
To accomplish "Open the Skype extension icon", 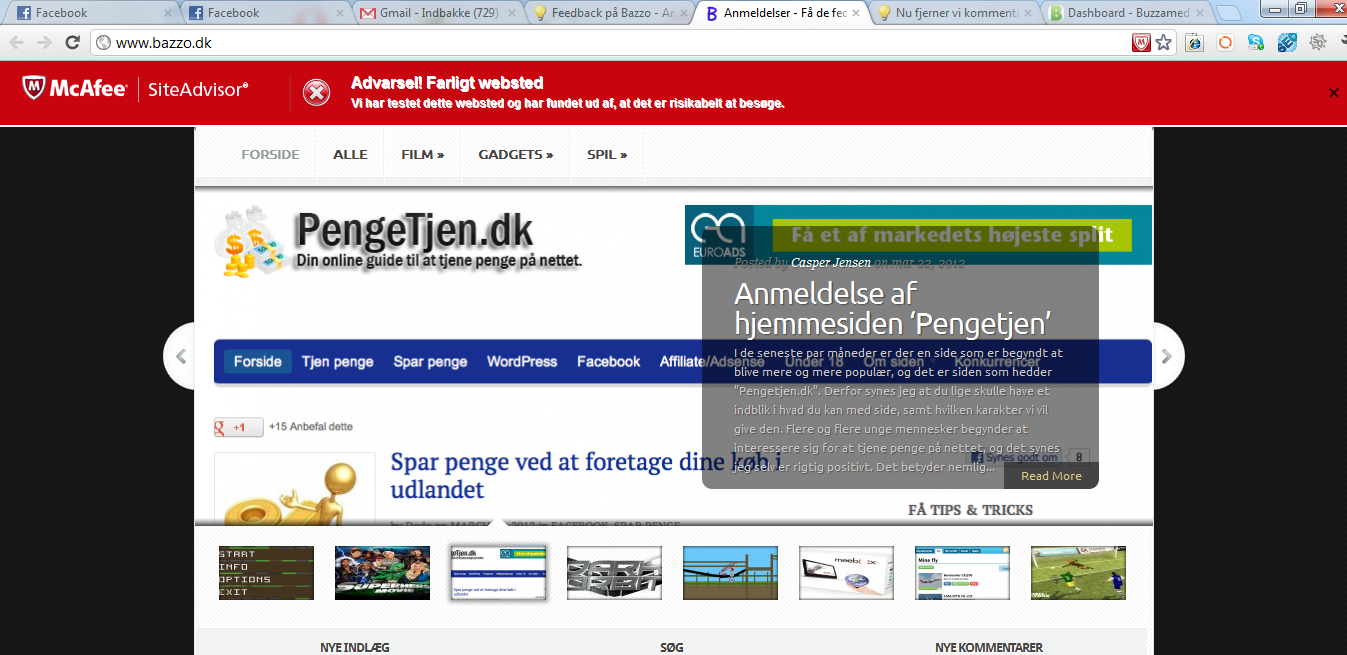I will tap(1257, 43).
